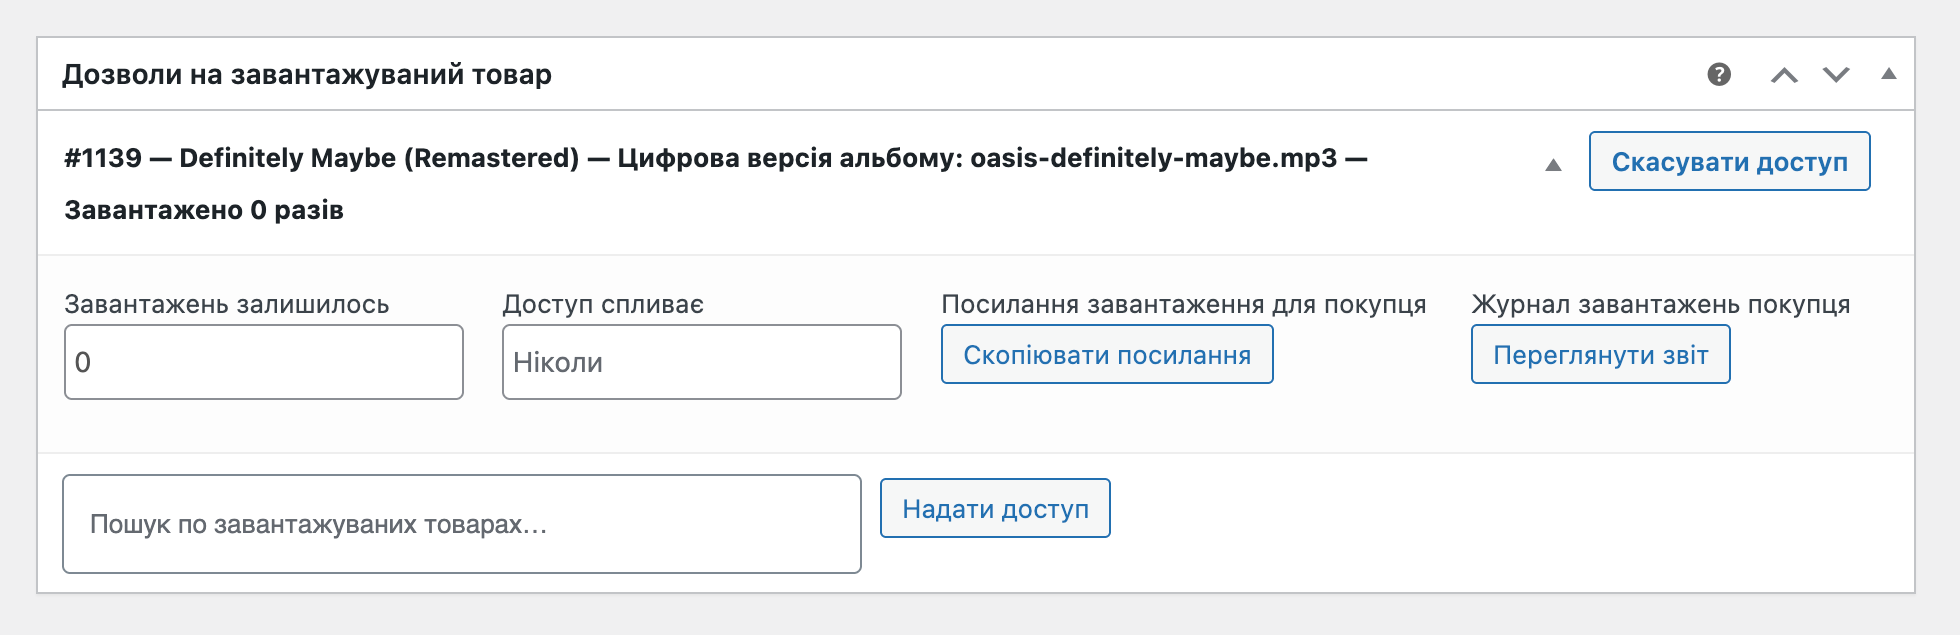This screenshot has height=635, width=1960.
Task: Click the #1139 order number heading
Action: tap(103, 158)
